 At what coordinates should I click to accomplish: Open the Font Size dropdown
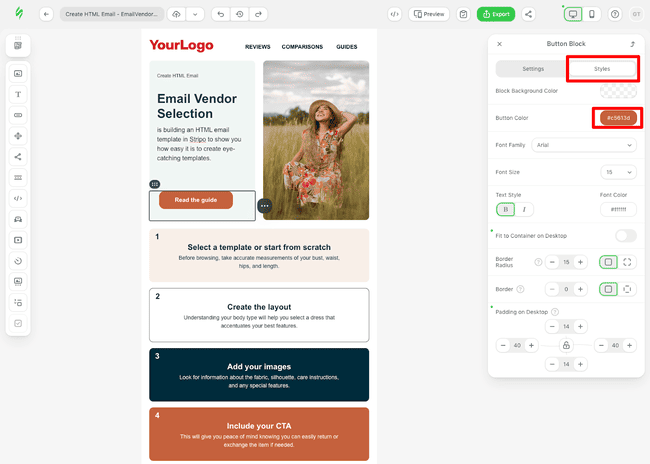pos(618,172)
